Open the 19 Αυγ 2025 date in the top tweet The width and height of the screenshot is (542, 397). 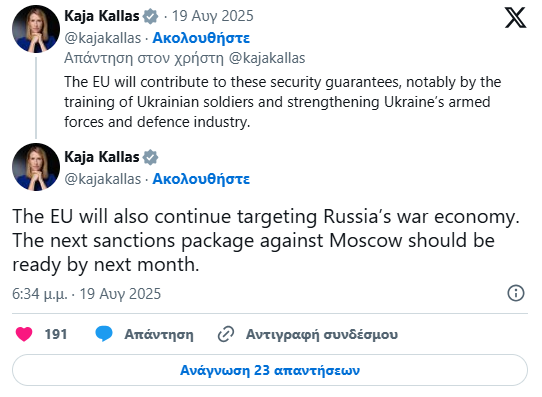(213, 16)
